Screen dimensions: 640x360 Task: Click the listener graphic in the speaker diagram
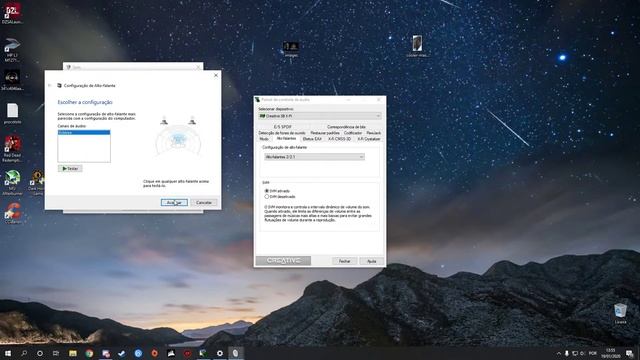coord(178,140)
